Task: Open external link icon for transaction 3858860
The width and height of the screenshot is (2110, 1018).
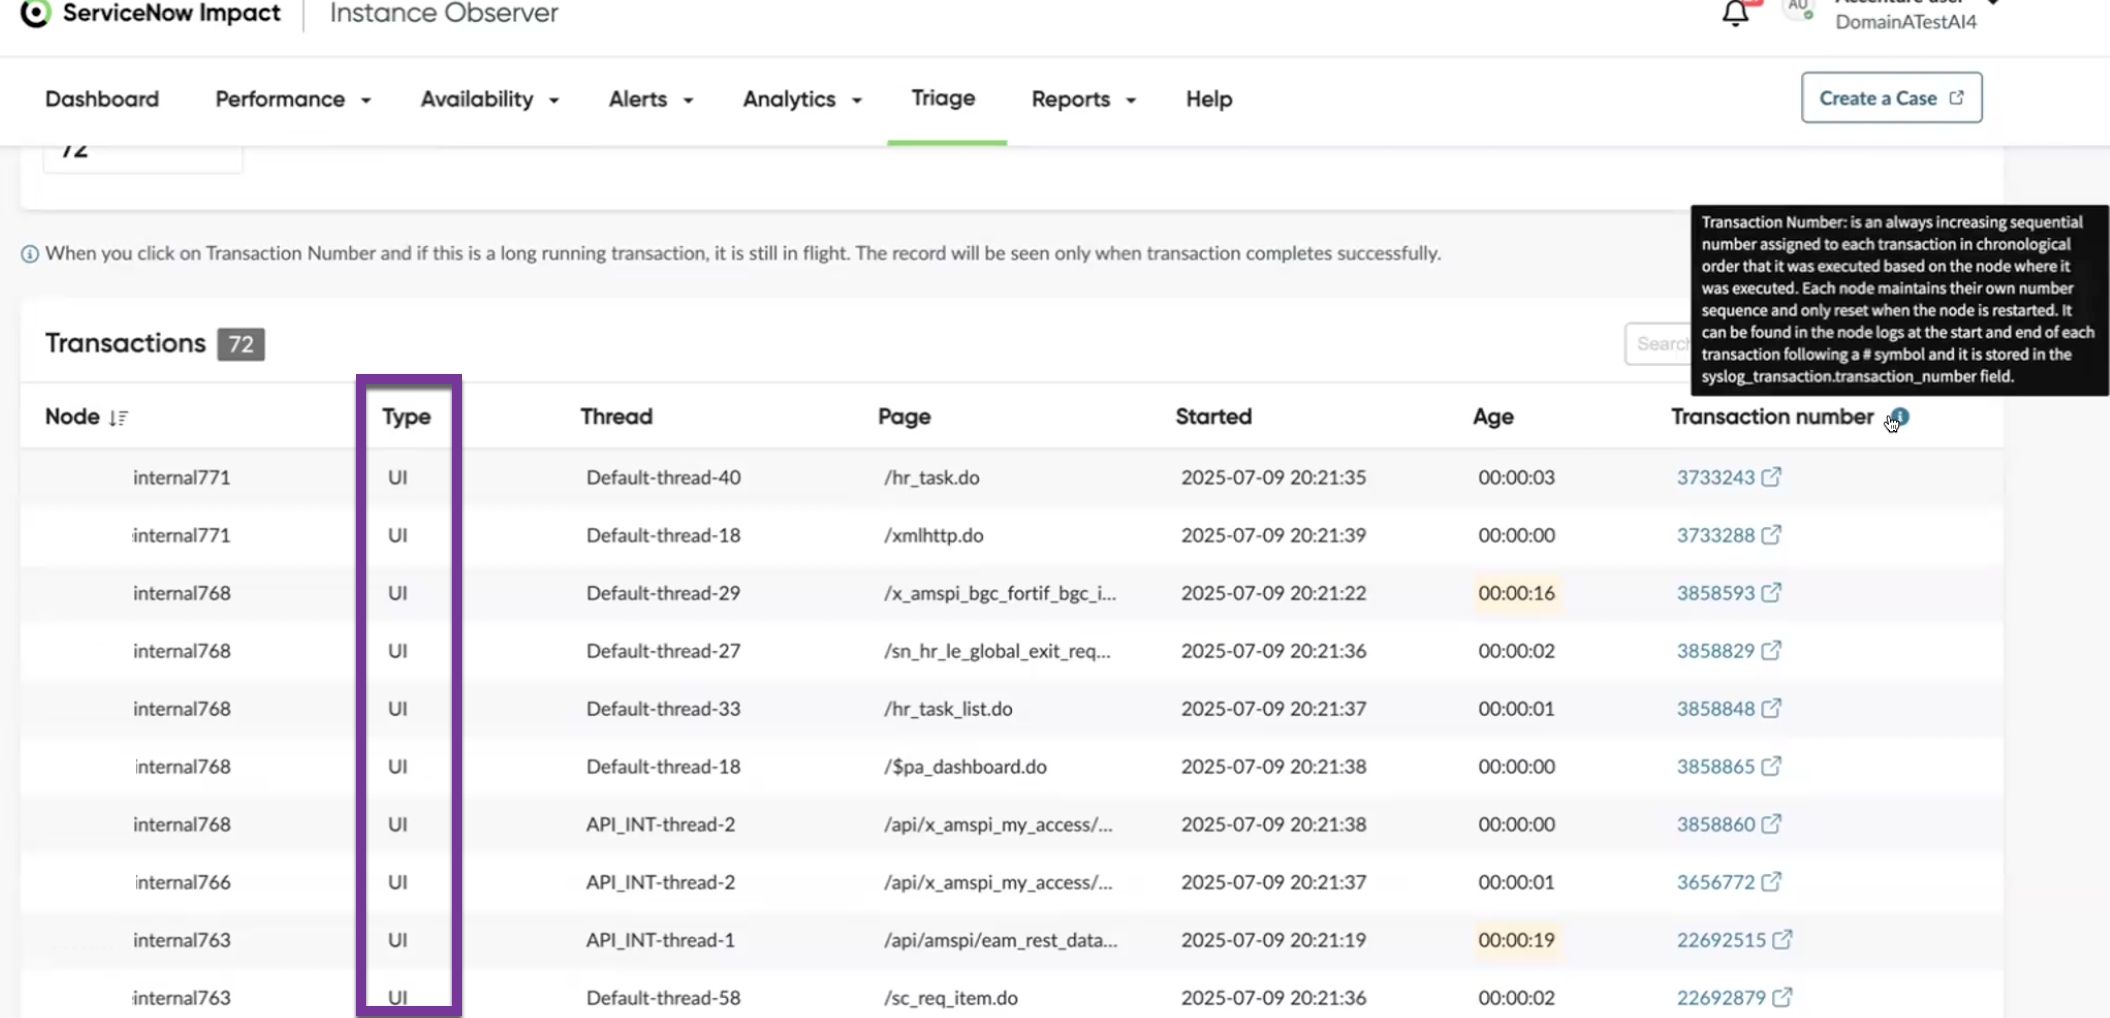Action: pos(1771,824)
